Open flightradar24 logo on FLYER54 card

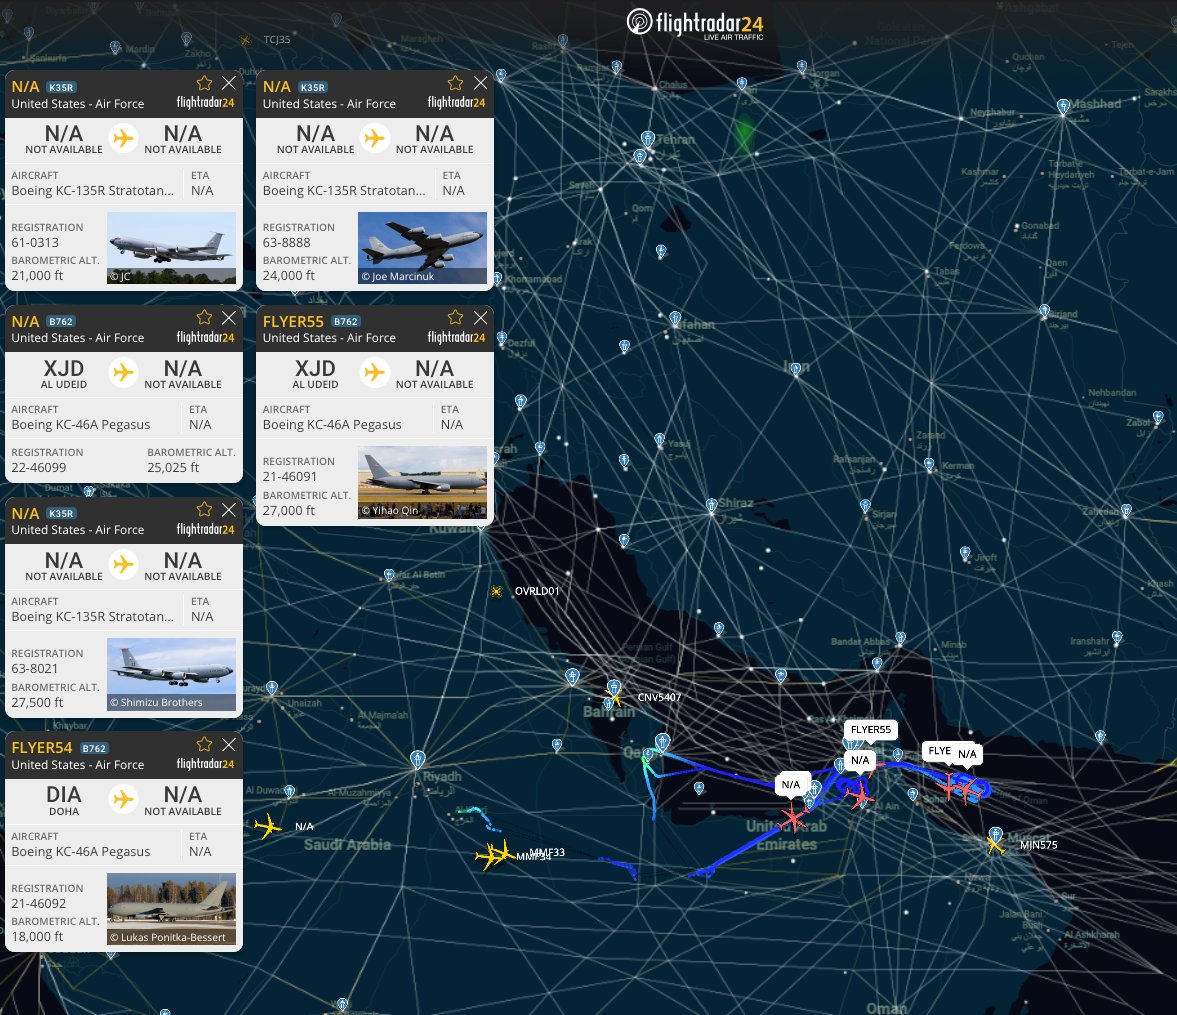point(205,764)
